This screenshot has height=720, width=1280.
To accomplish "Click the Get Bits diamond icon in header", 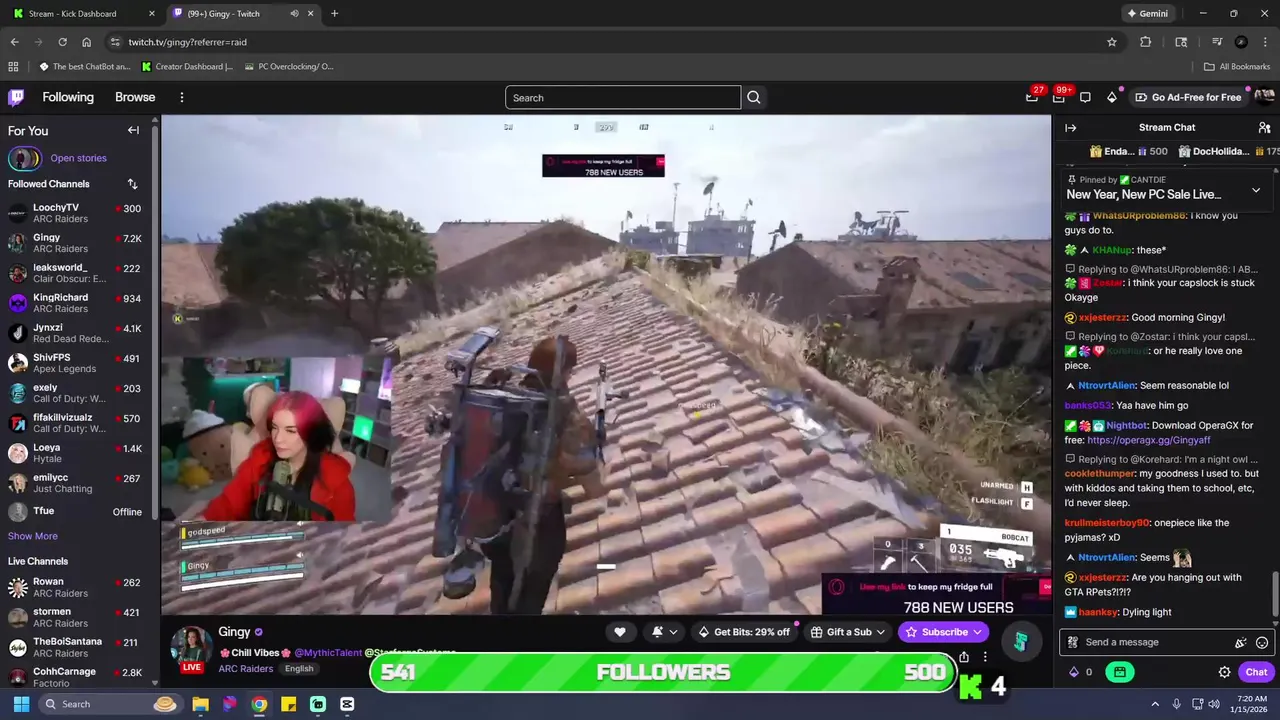I will pyautogui.click(x=1111, y=97).
